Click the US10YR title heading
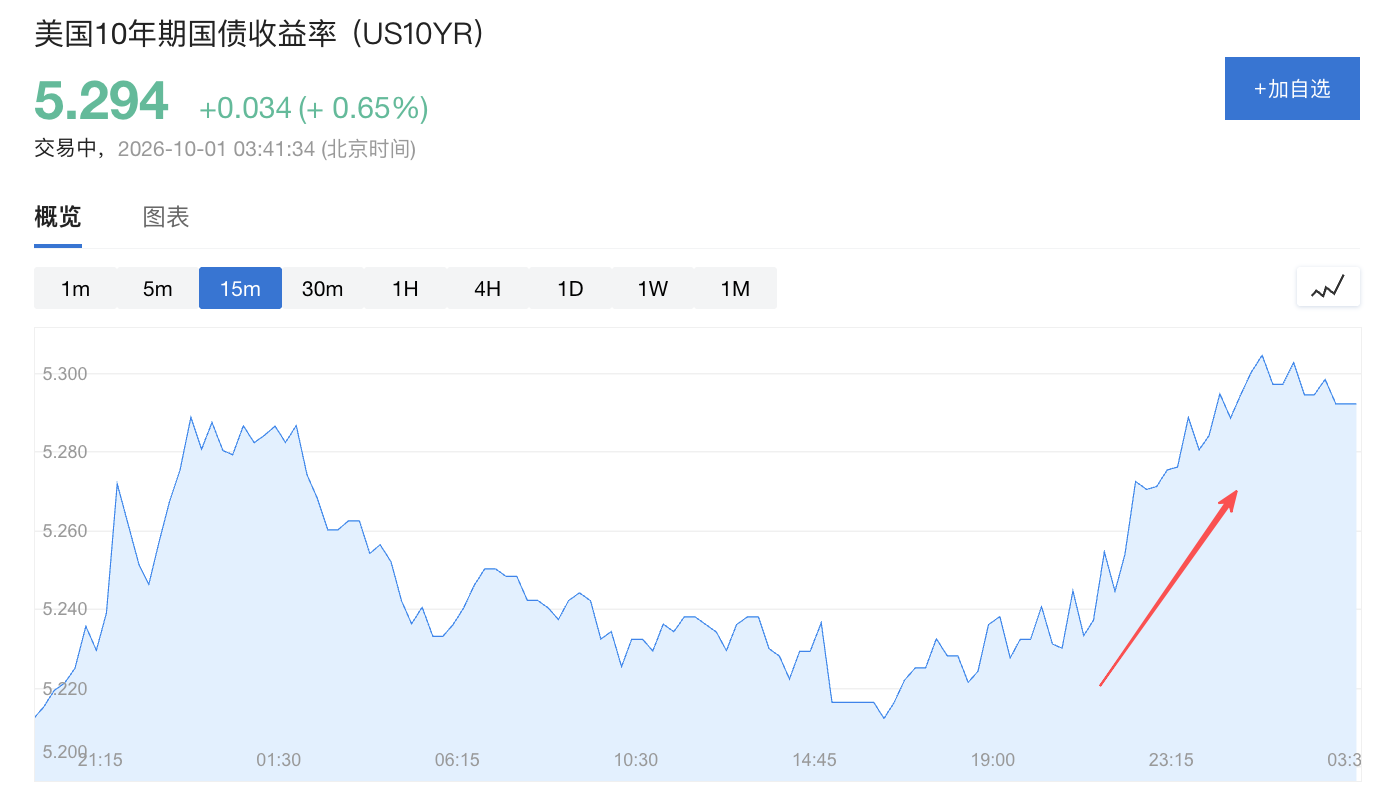 (260, 34)
